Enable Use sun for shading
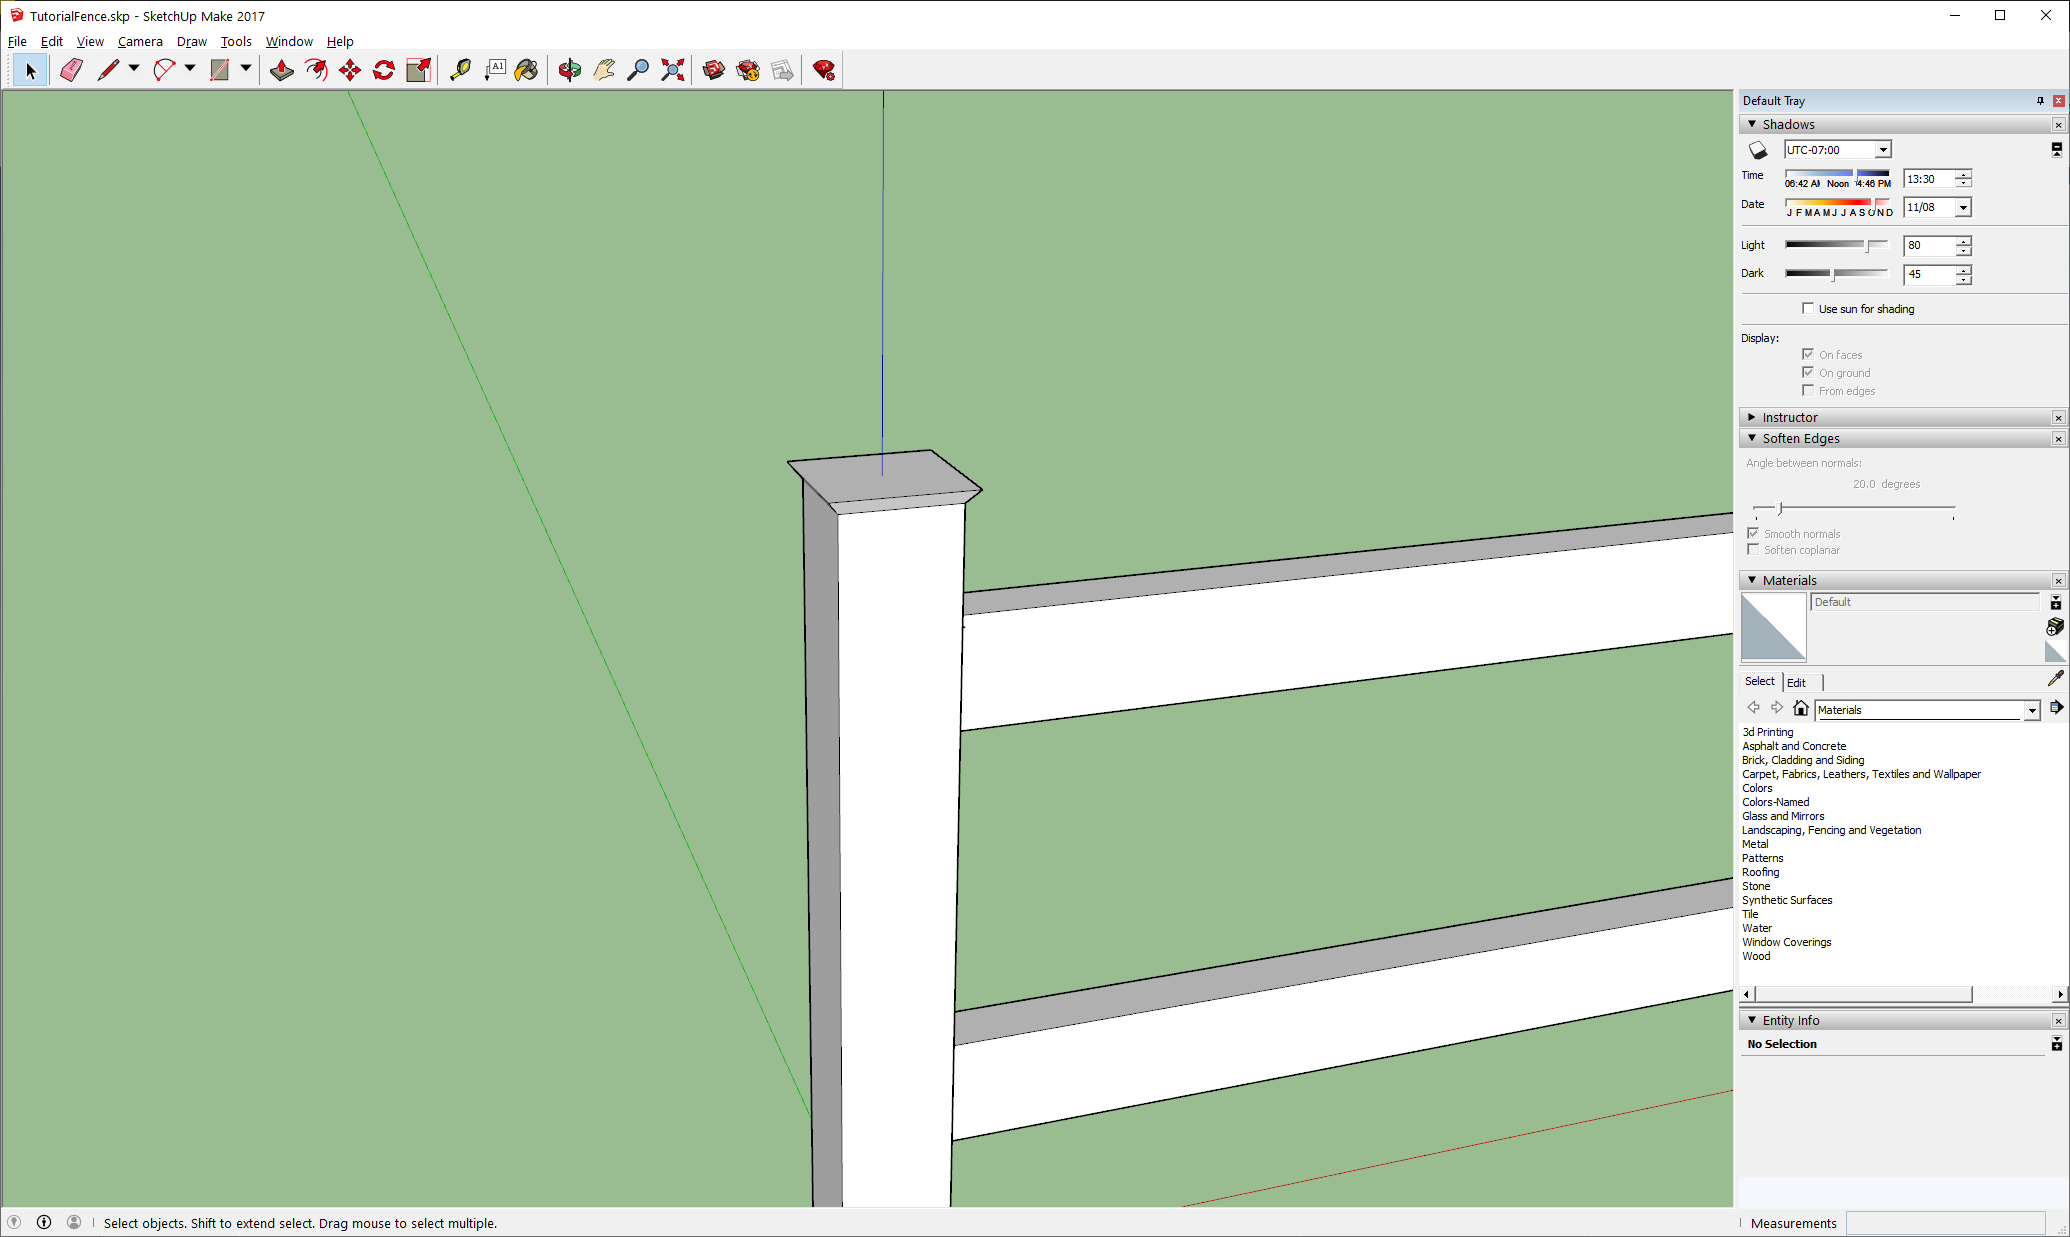 (x=1808, y=309)
